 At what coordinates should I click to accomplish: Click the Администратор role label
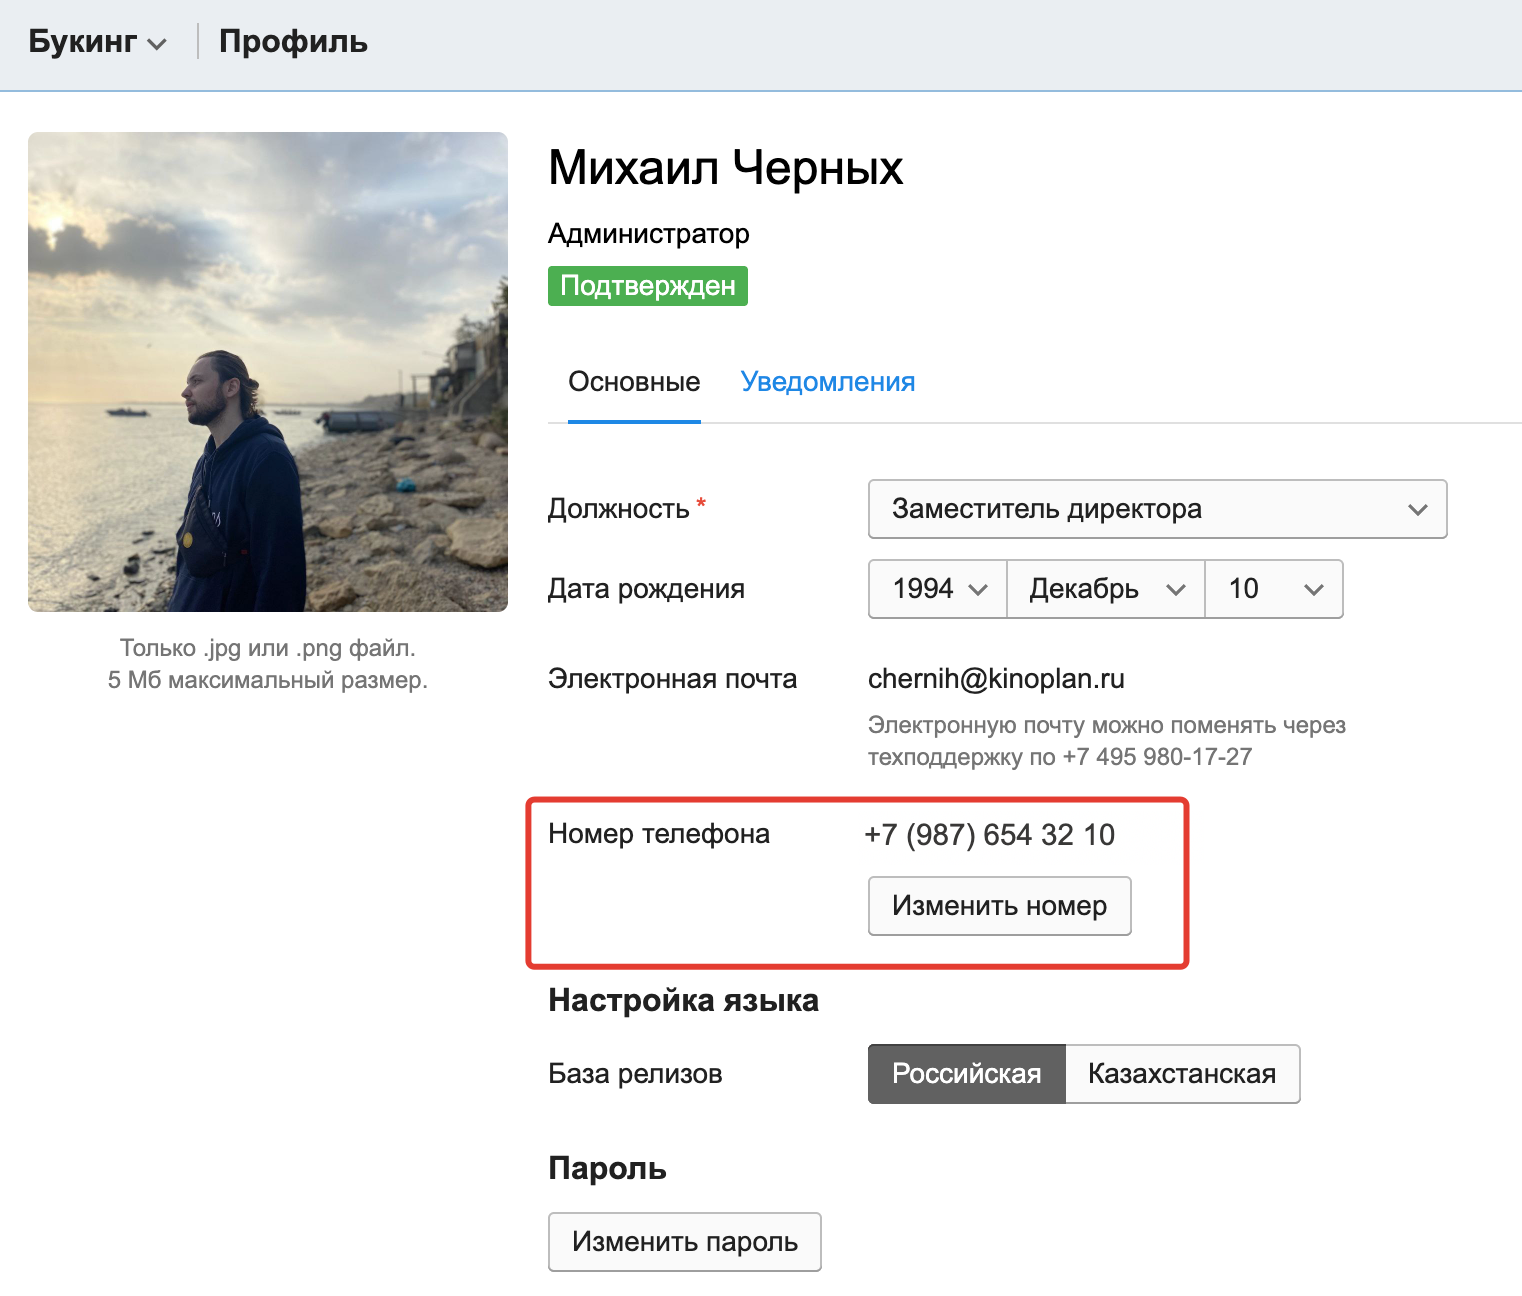point(649,234)
